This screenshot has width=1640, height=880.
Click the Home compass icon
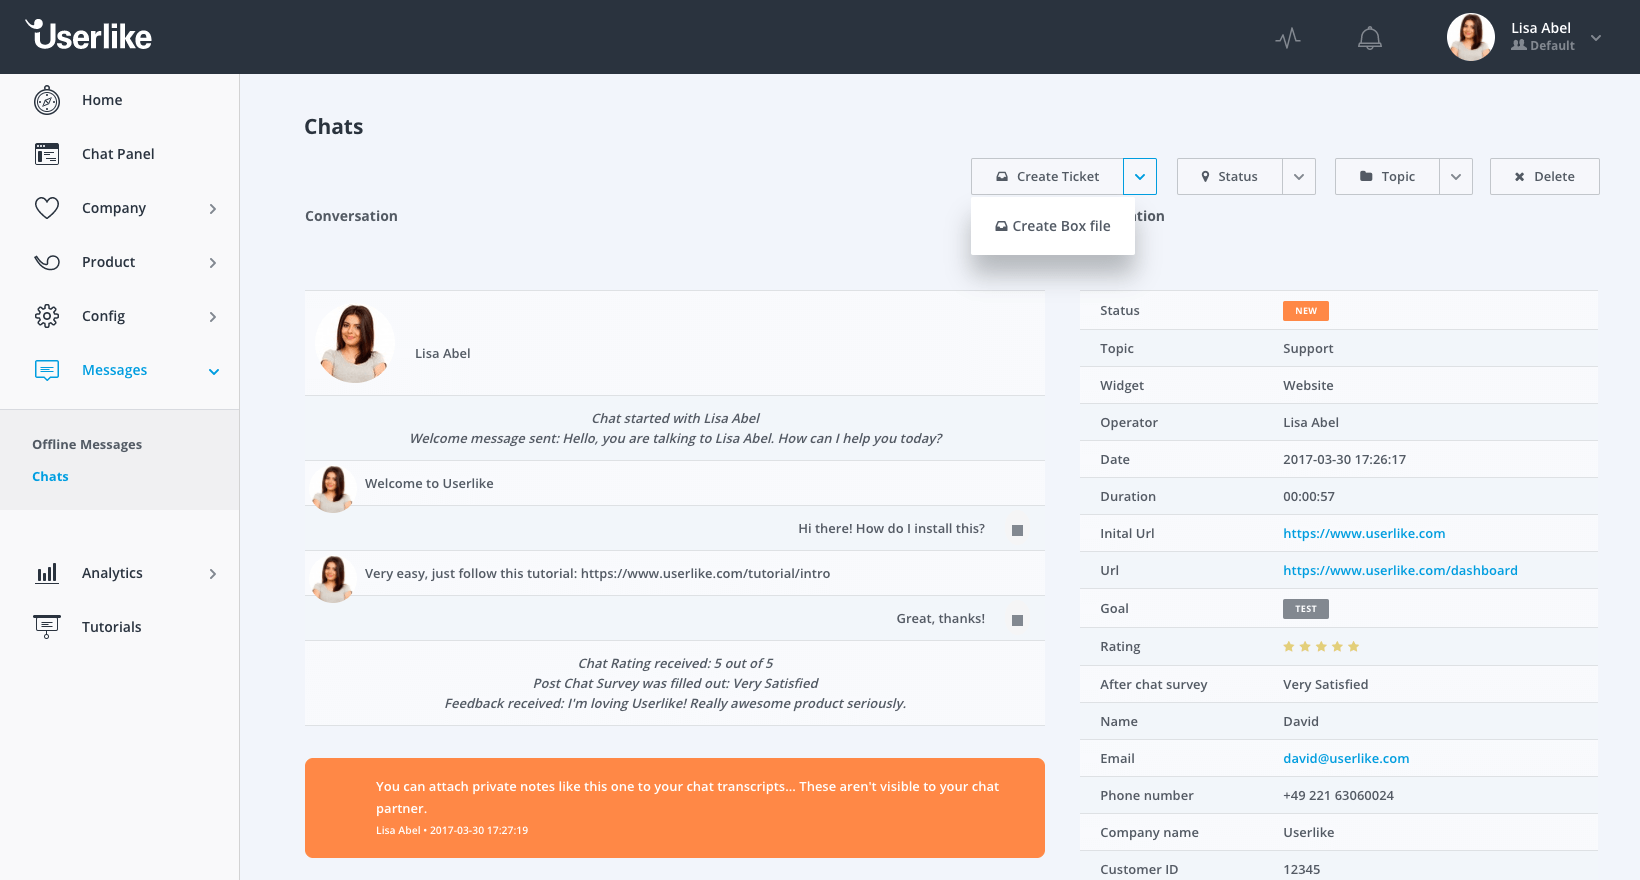tap(47, 100)
